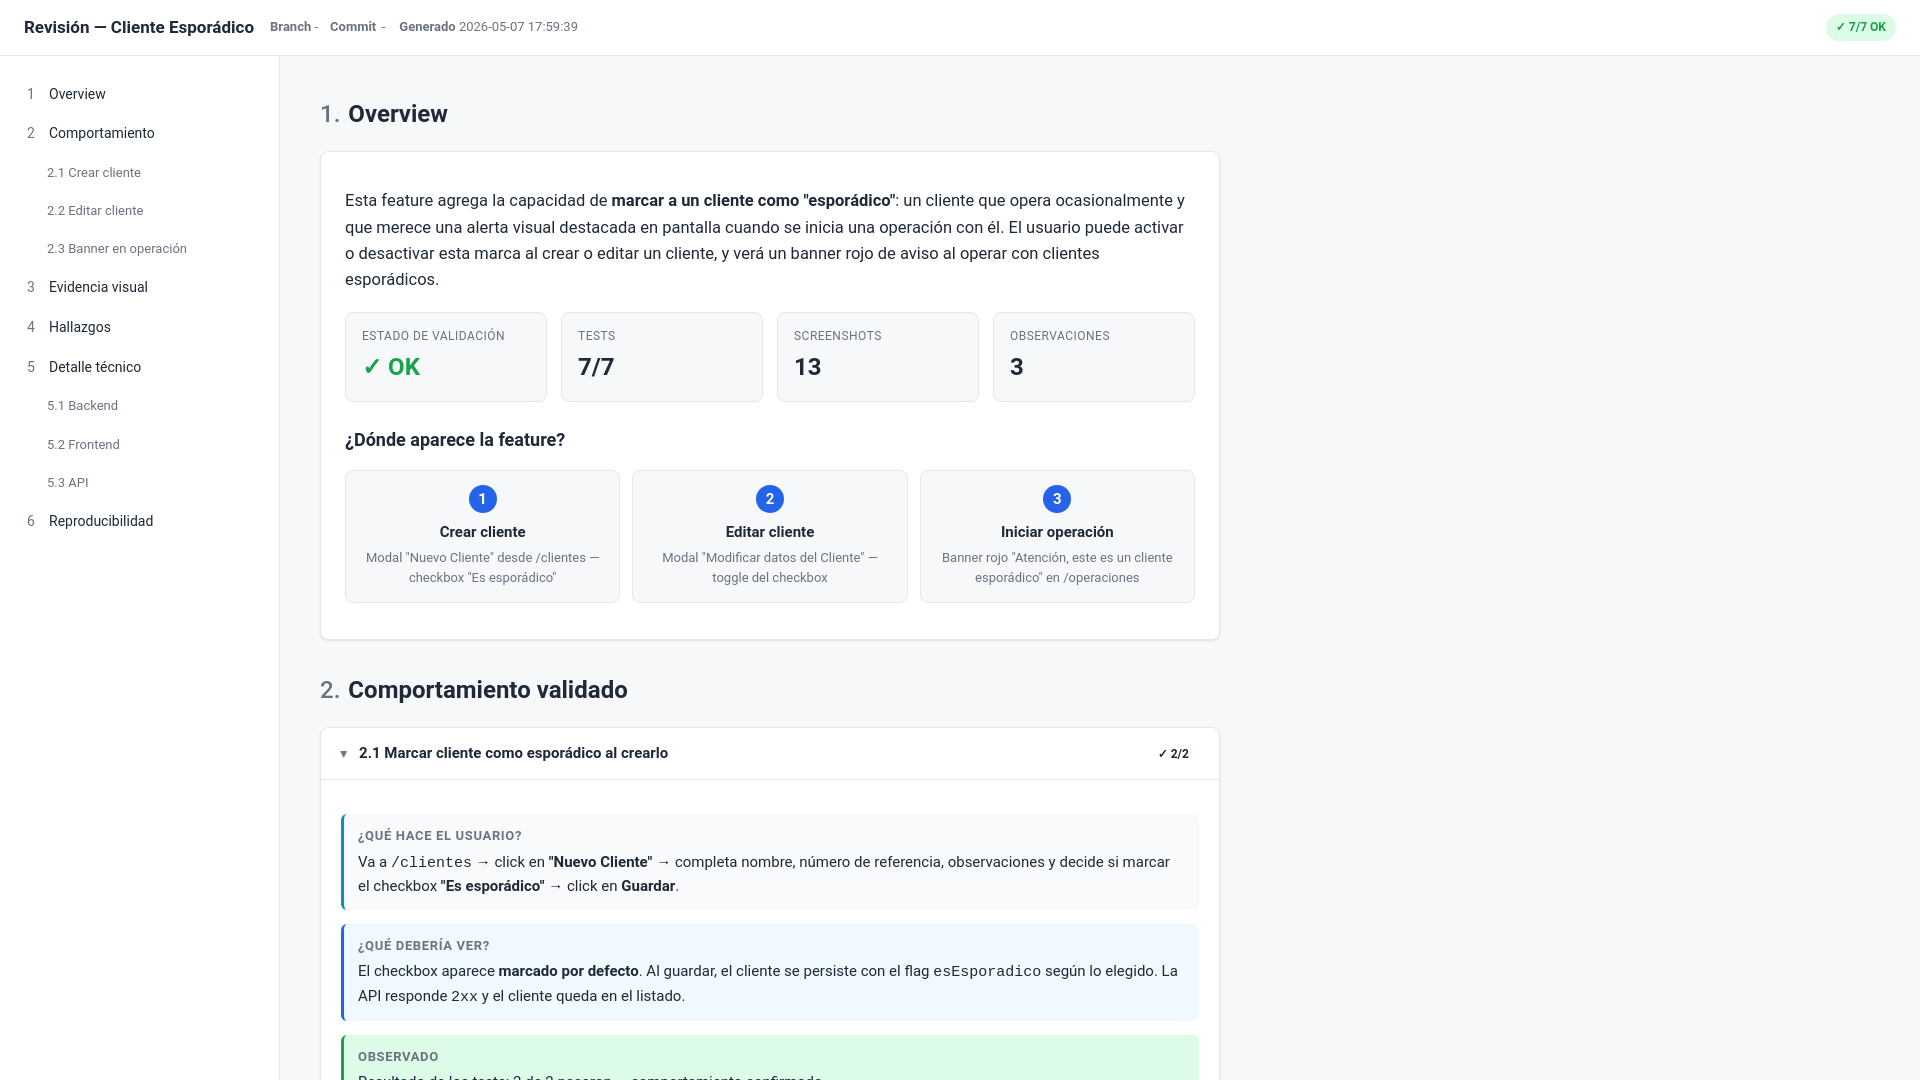The height and width of the screenshot is (1080, 1920).
Task: Click the Revisión — Cliente Esporádico title
Action: (139, 27)
